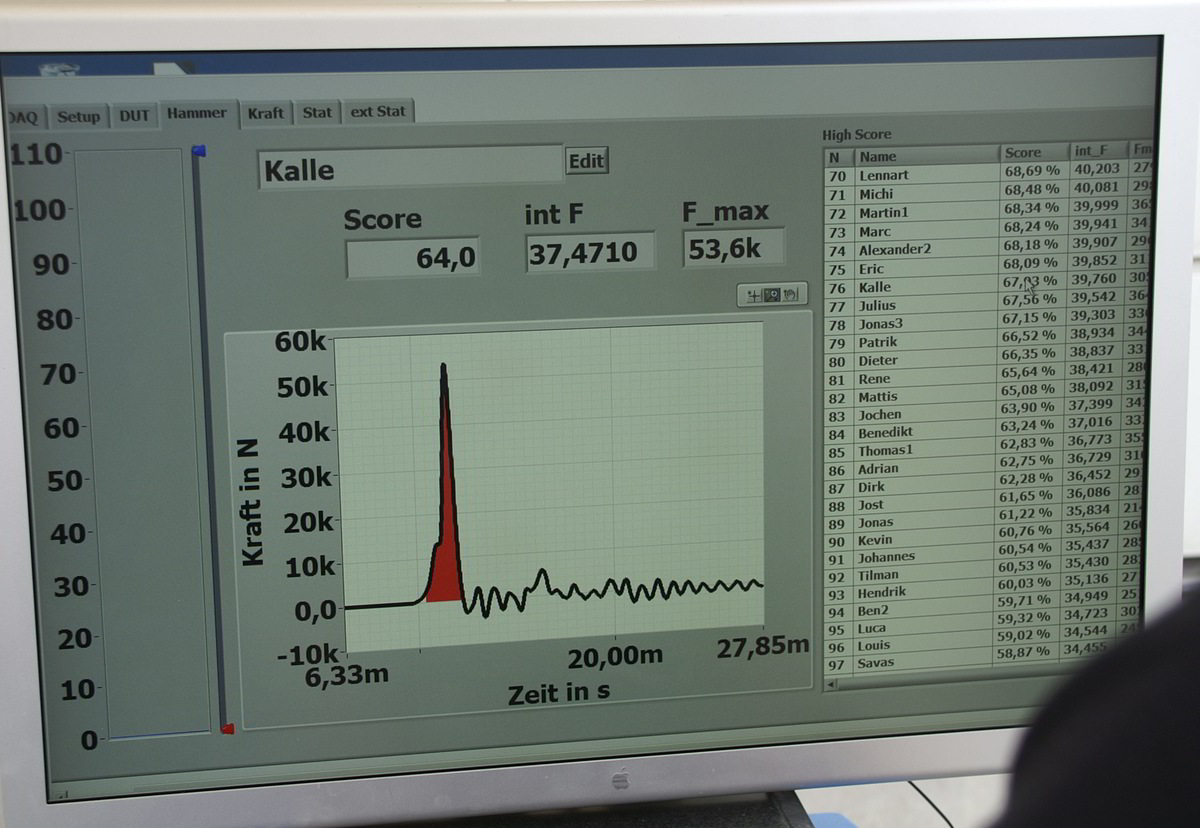The width and height of the screenshot is (1200, 828).
Task: Click the Louis name cell
Action: (873, 646)
